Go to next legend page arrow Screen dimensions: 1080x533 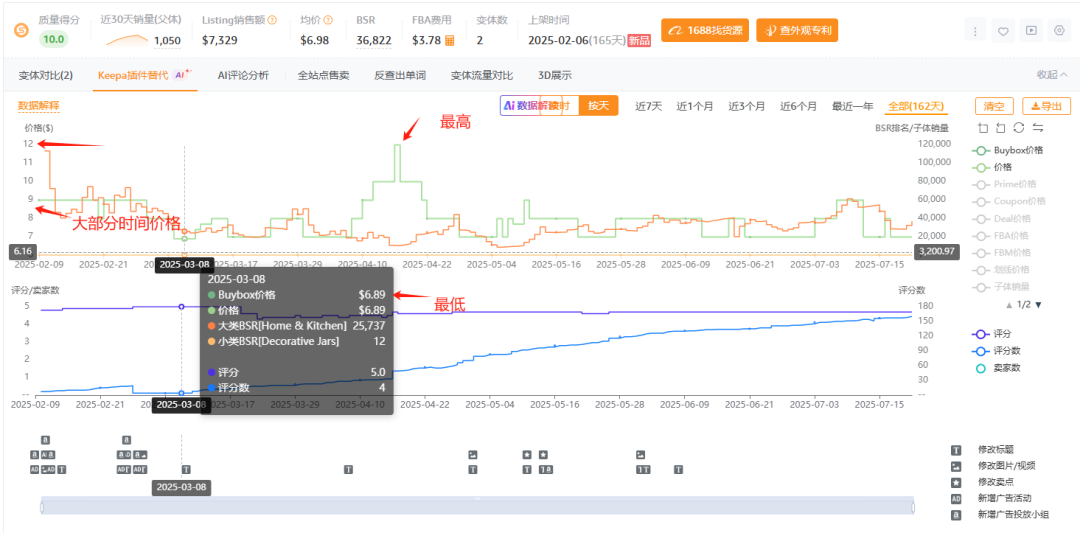(x=1039, y=304)
